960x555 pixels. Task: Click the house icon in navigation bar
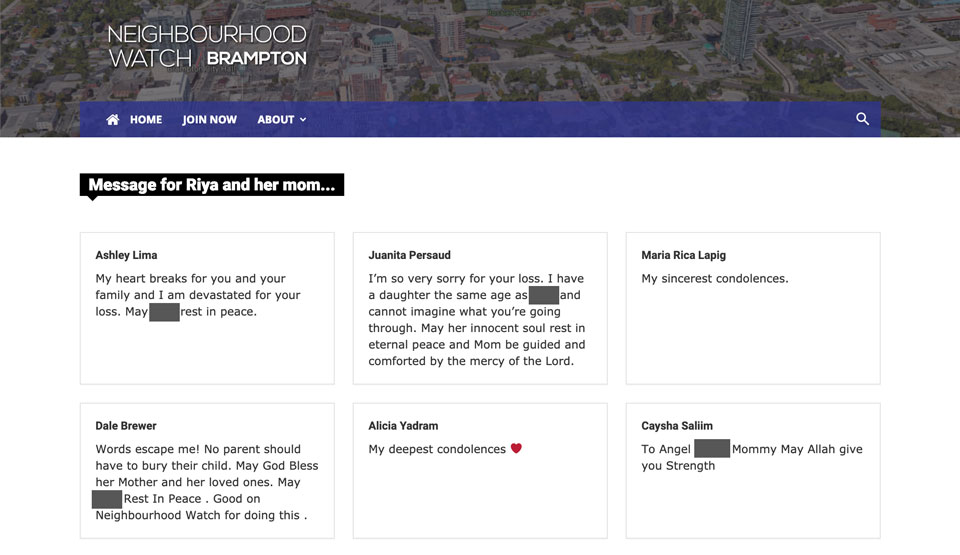coord(113,120)
